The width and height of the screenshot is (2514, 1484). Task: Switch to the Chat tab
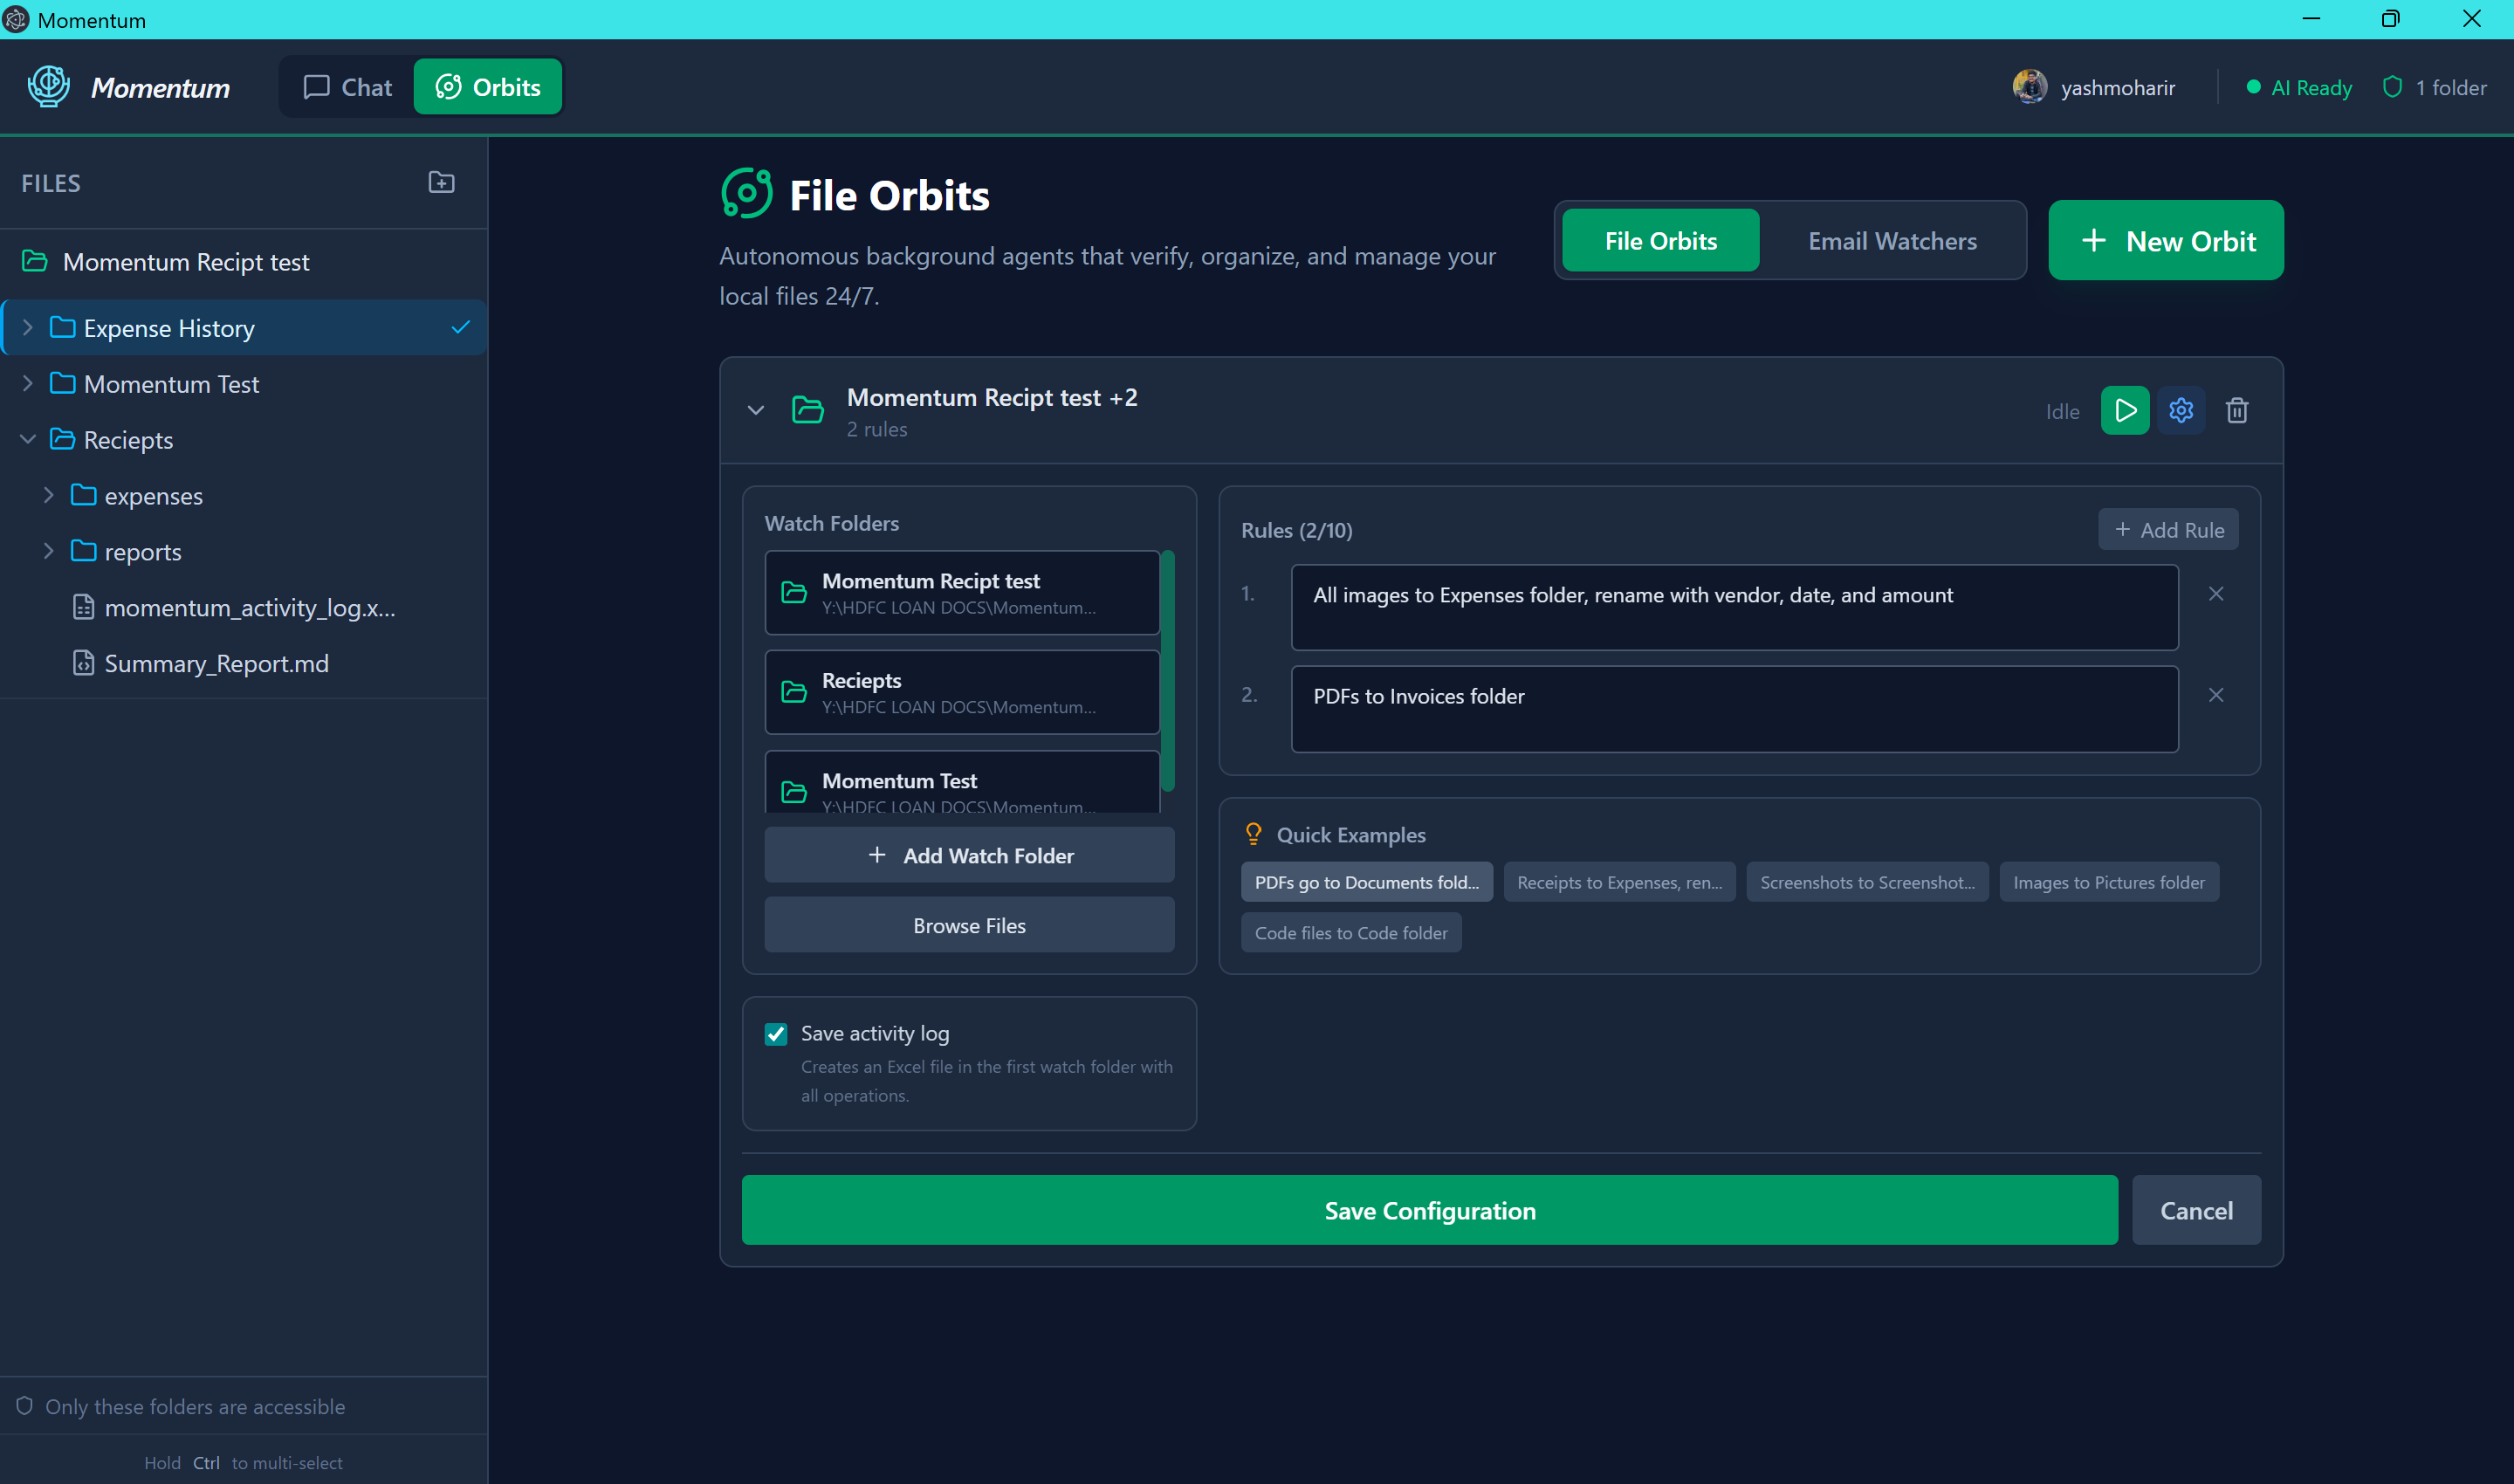coord(347,87)
